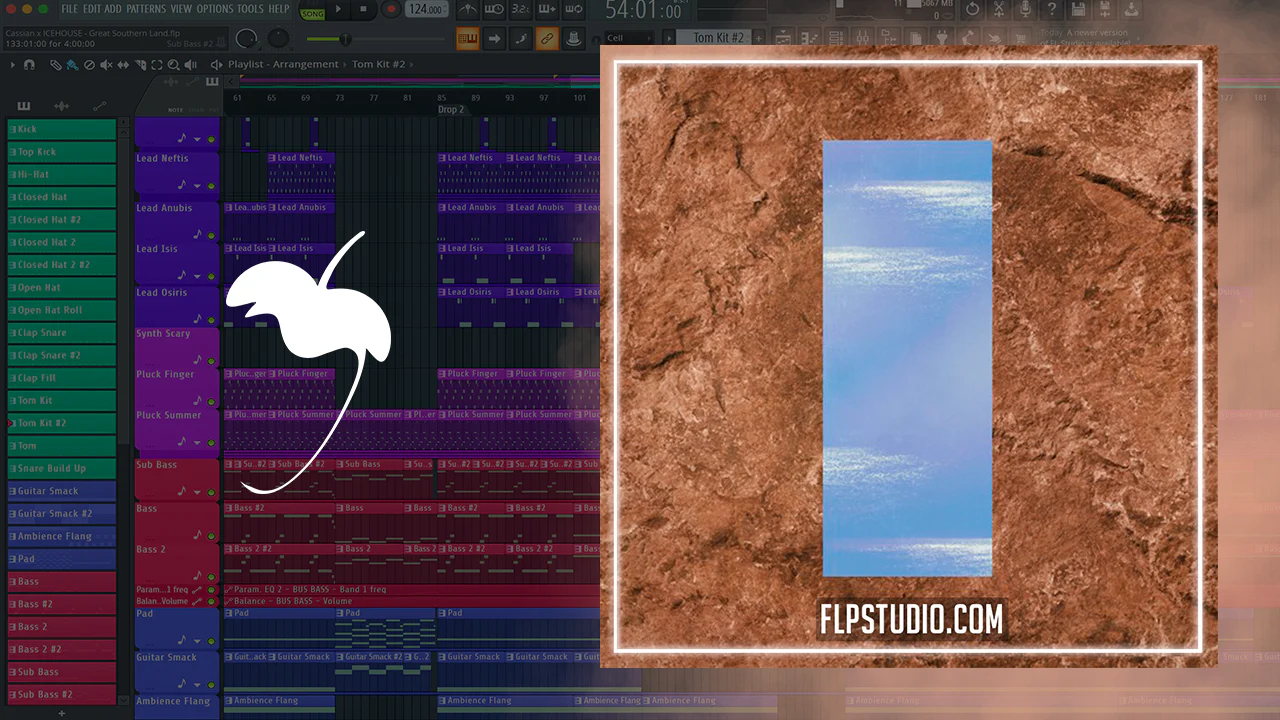This screenshot has height=720, width=1280.
Task: Click the metronome icon
Action: tap(466, 10)
